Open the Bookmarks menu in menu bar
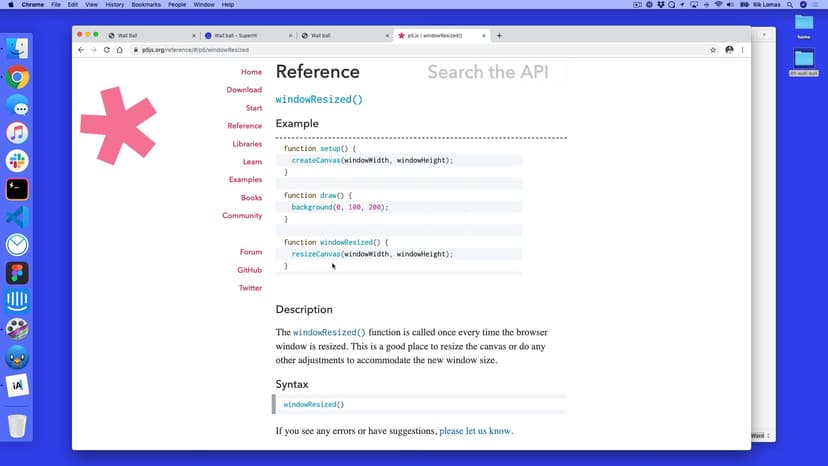 146,5
